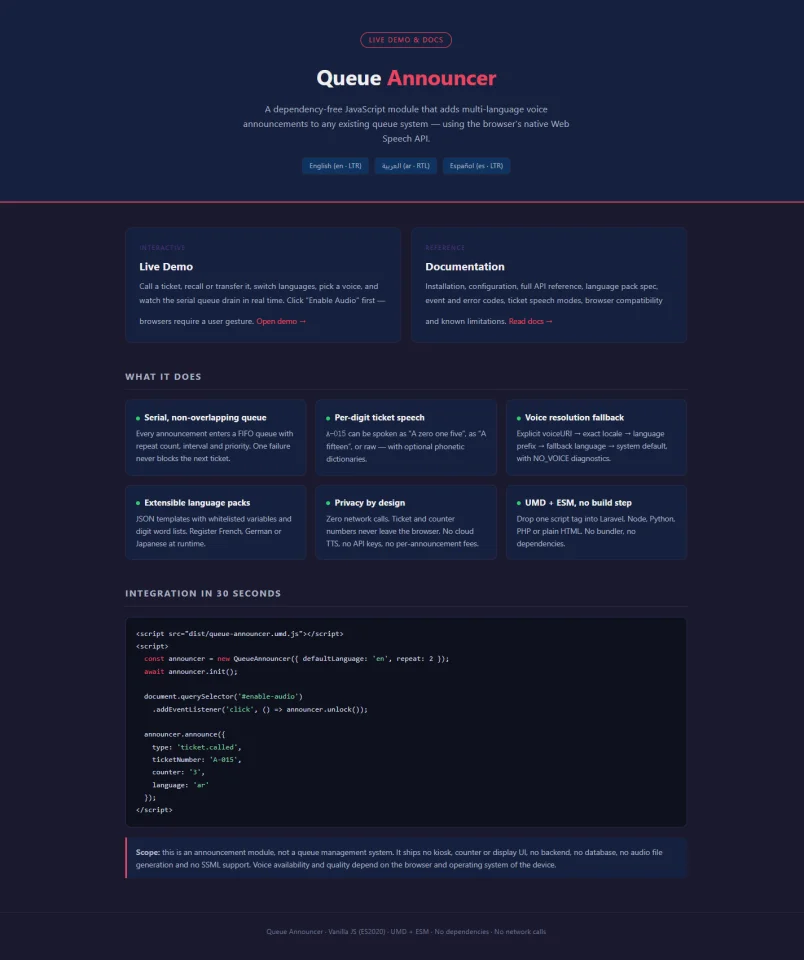Click the addEventListener('click' code line
Image resolution: width=804 pixels, height=960 pixels.
tap(260, 710)
